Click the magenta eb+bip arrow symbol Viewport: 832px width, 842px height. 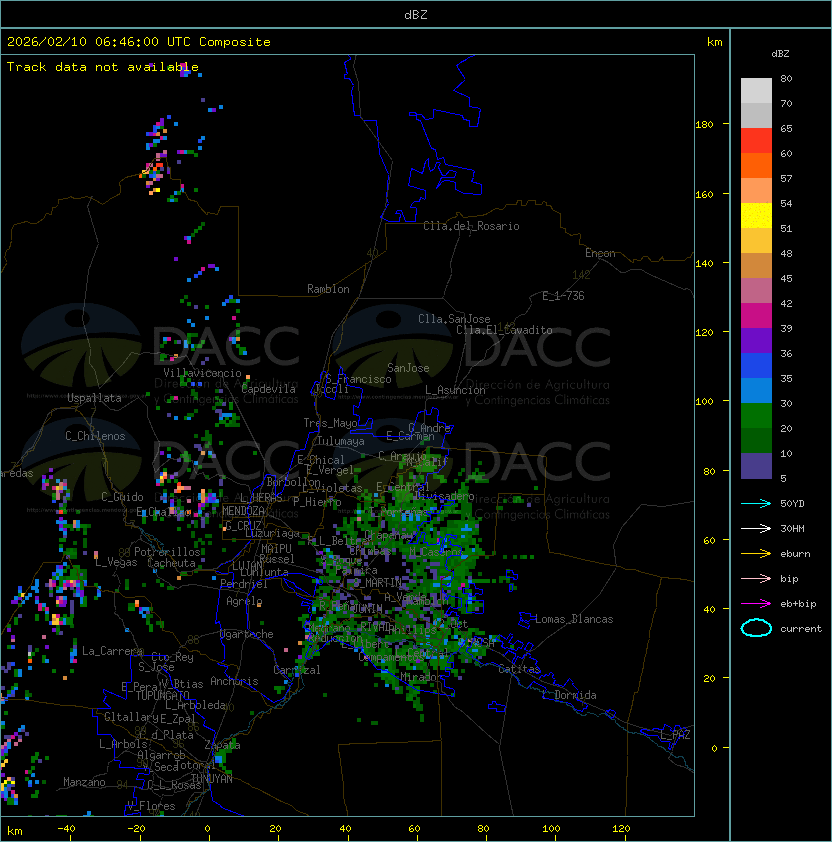click(756, 603)
